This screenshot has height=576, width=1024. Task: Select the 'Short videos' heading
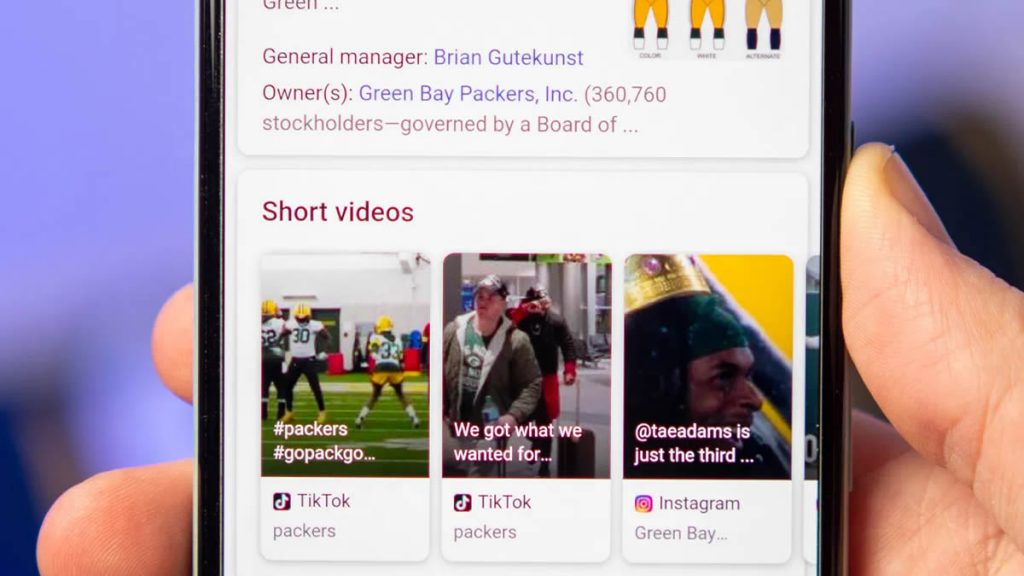pos(338,212)
